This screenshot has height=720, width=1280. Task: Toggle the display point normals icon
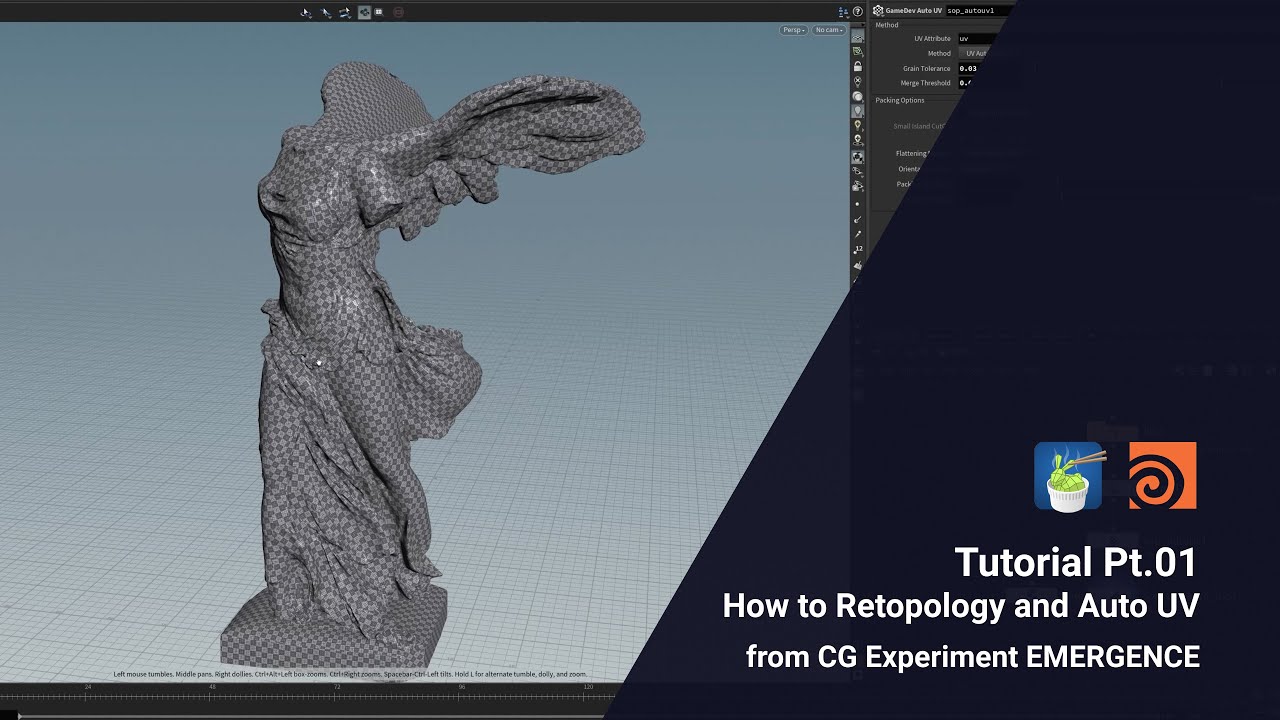pyautogui.click(x=858, y=219)
